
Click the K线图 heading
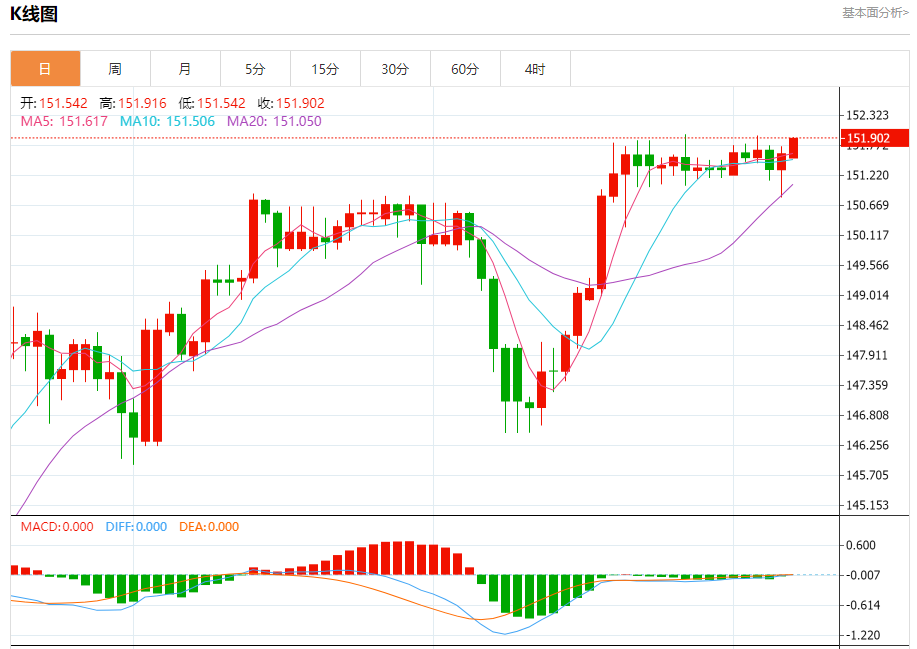pyautogui.click(x=34, y=13)
